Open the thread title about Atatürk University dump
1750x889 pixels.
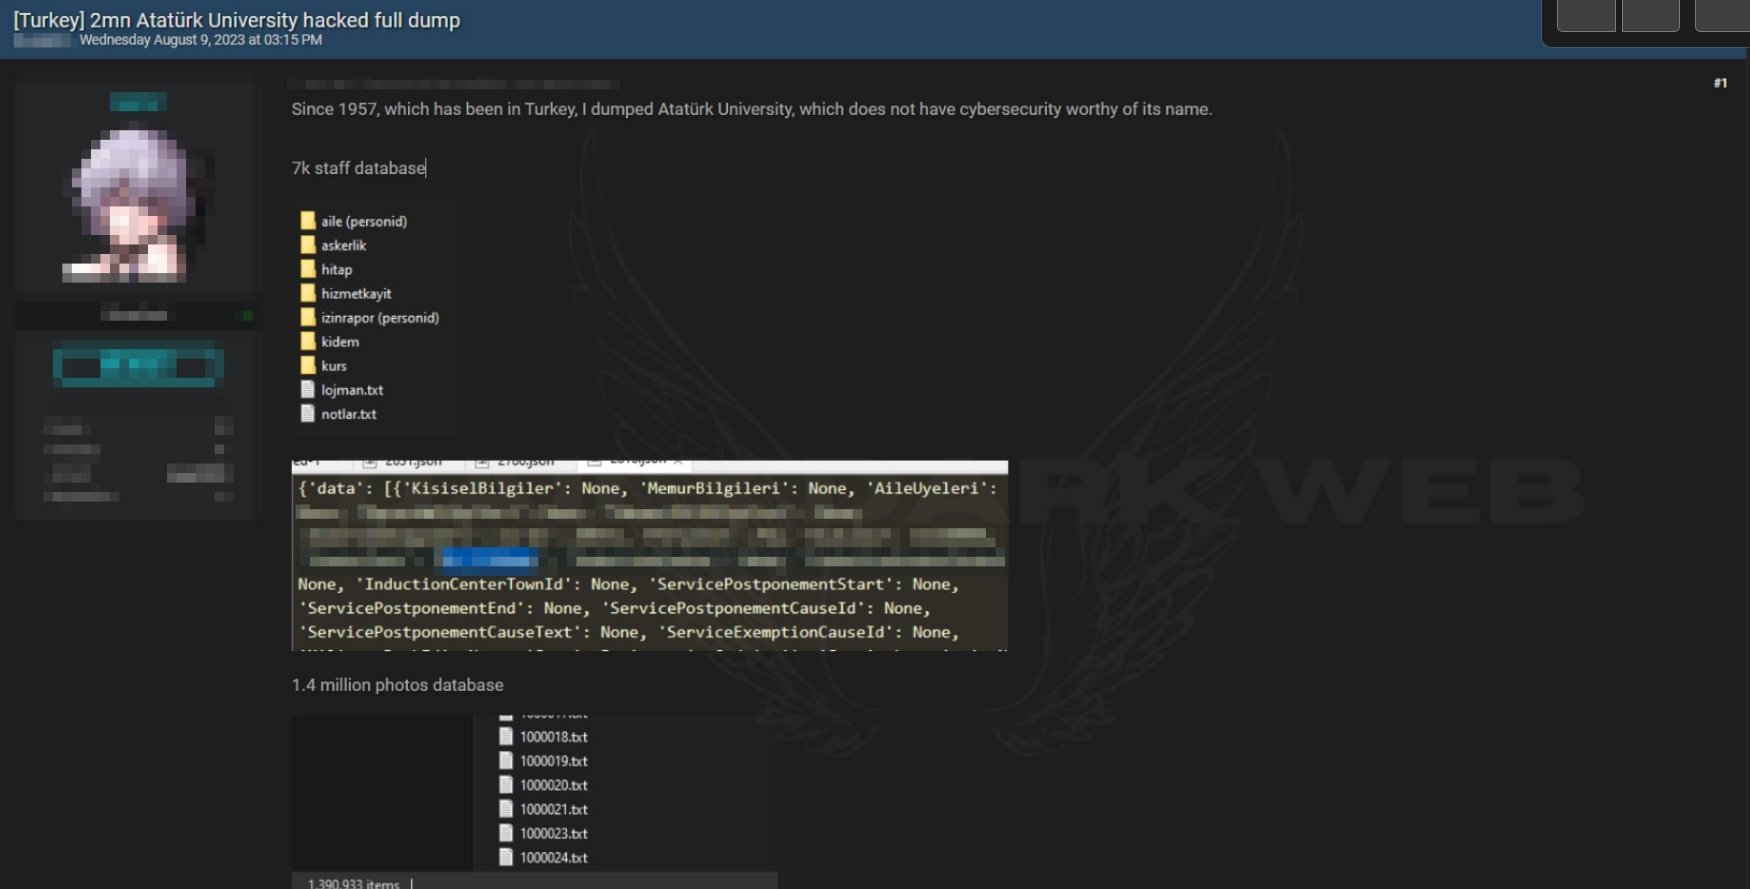click(x=237, y=20)
